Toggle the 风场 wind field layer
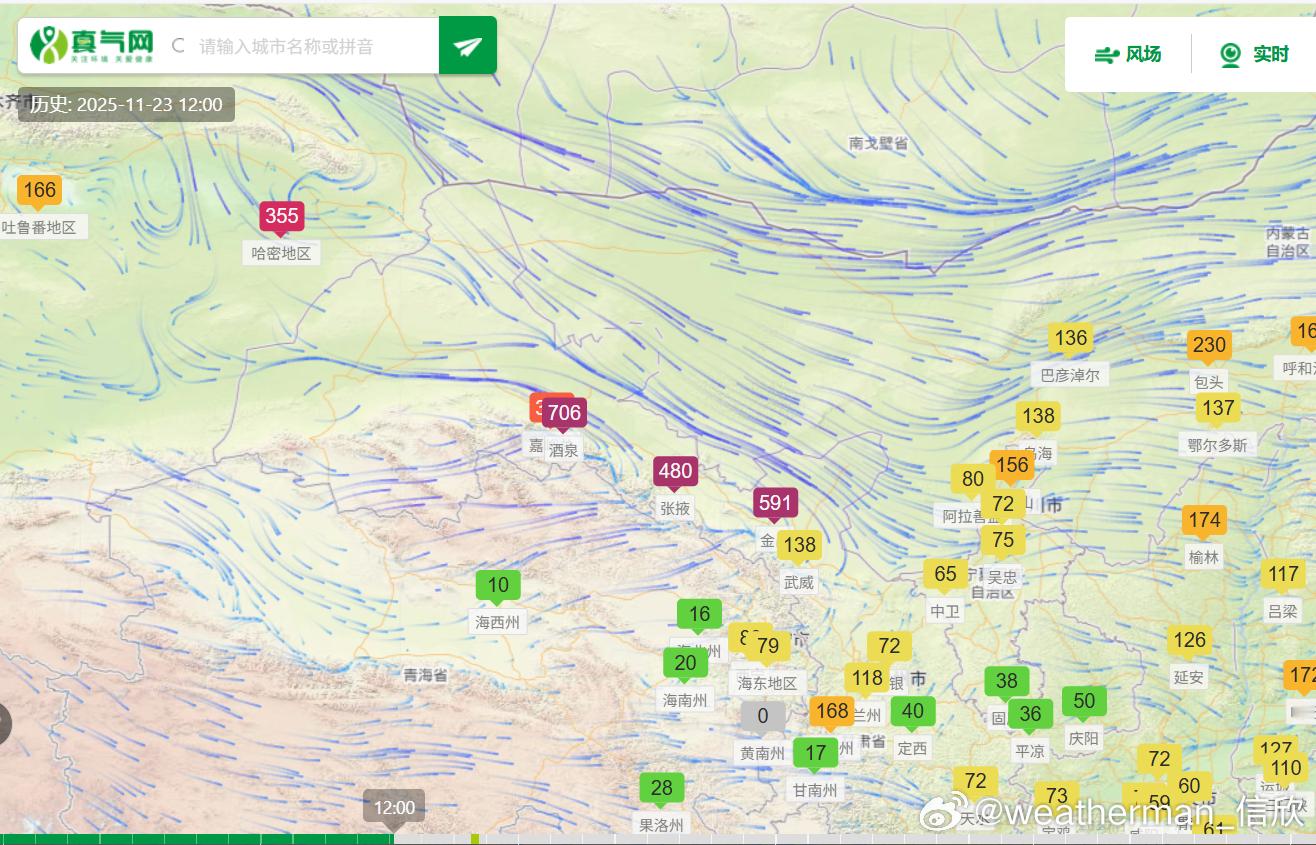Viewport: 1316px width, 845px height. pos(1128,54)
